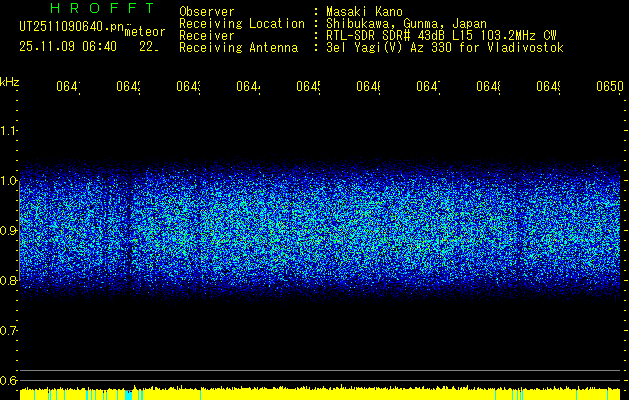This screenshot has height=400, width=629.
Task: Click the 0.9 kHz axis tick label
Action: [8, 230]
